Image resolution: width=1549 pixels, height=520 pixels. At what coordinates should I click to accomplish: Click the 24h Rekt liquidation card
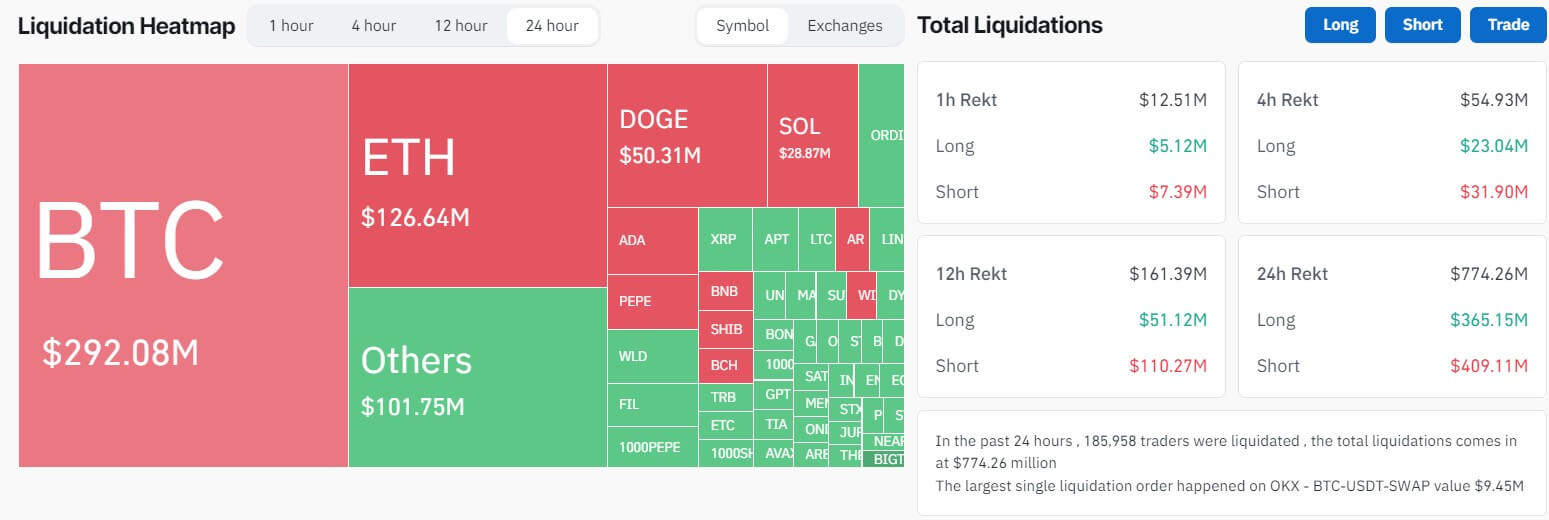[1392, 316]
